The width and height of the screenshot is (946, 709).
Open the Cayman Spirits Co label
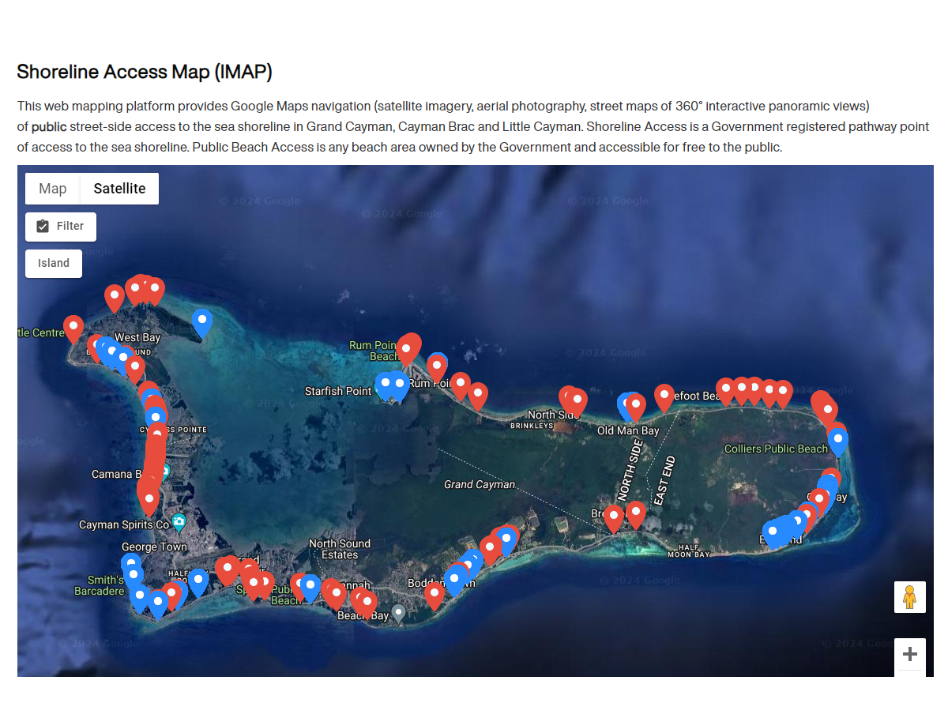coord(124,525)
